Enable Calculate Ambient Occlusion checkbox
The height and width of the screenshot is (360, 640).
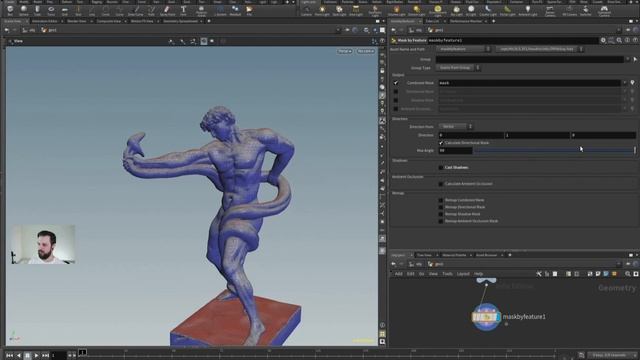(441, 184)
